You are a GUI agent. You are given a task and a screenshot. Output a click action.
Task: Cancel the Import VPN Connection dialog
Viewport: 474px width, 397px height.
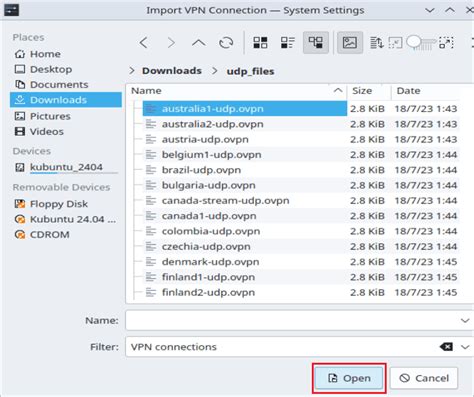(424, 378)
